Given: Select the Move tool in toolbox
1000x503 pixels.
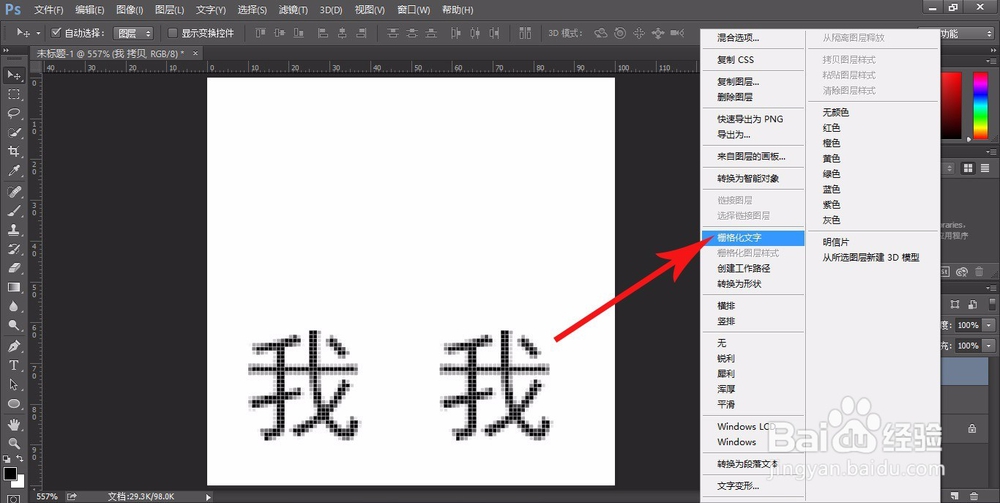Looking at the screenshot, I should pyautogui.click(x=14, y=75).
